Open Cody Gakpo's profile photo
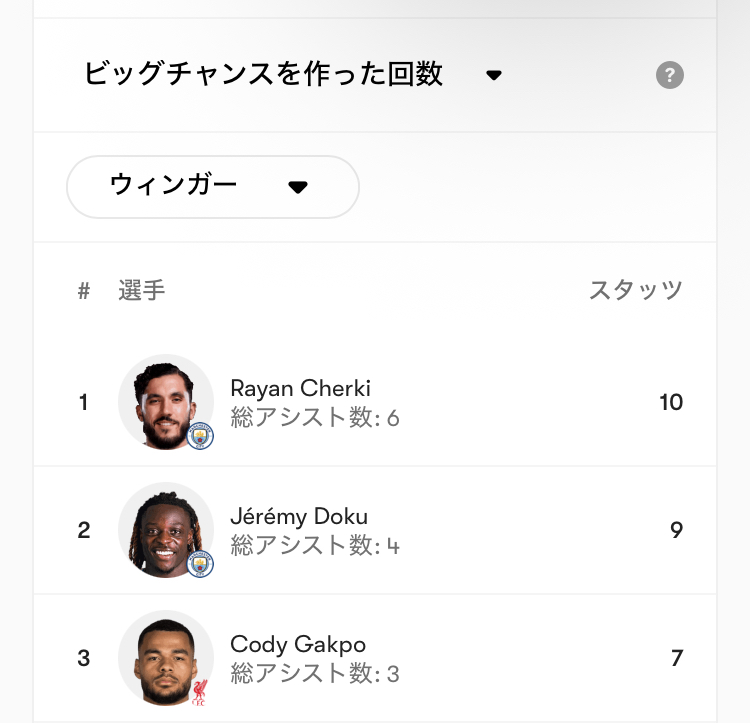 pos(163,657)
